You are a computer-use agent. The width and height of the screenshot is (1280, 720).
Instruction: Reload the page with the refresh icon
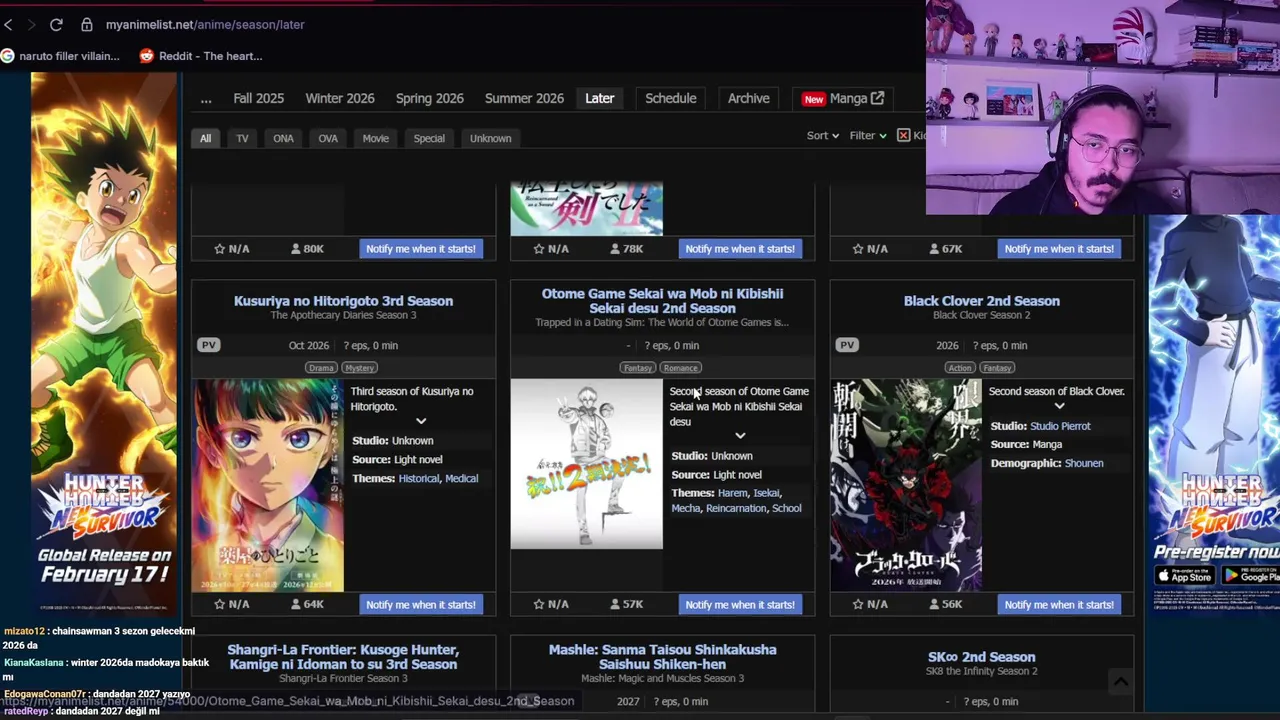pos(56,24)
